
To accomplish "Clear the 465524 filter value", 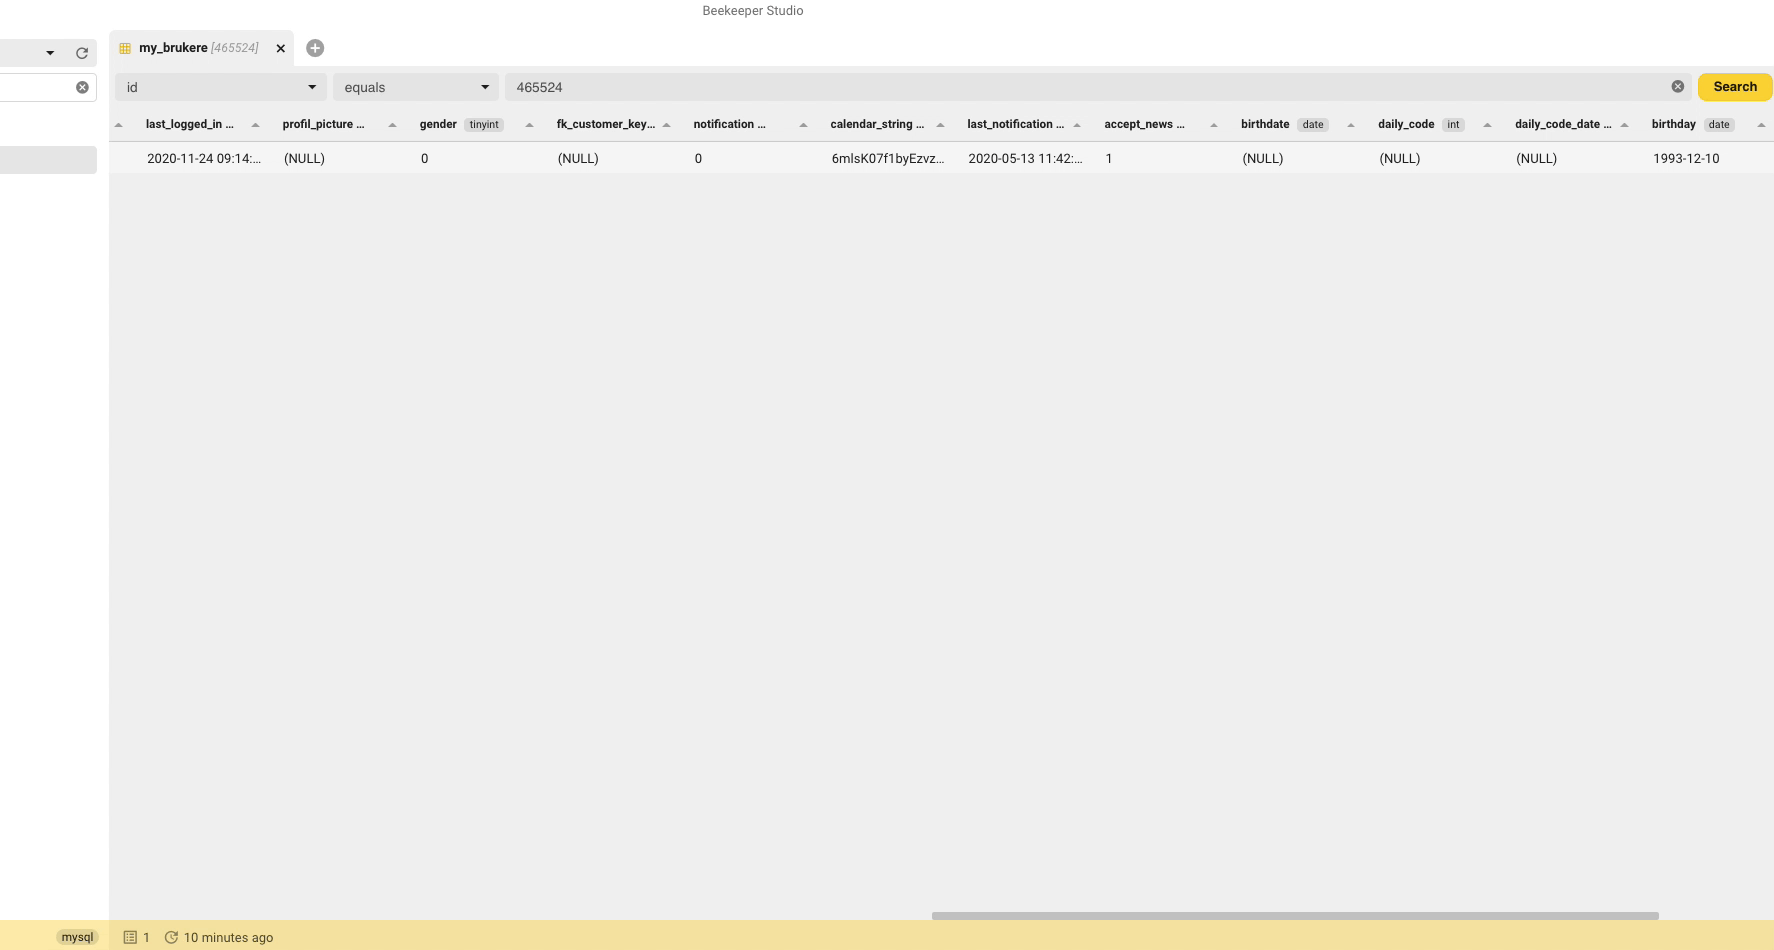I will point(1678,87).
